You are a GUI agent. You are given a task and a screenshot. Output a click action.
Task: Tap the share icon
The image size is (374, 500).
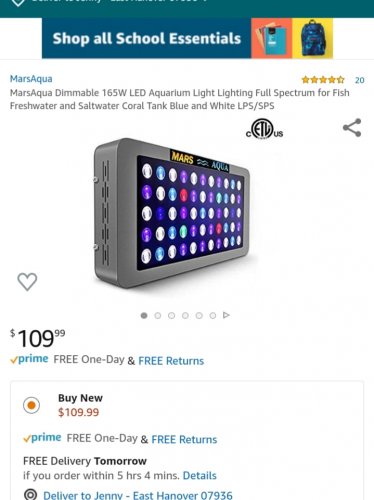[x=352, y=128]
